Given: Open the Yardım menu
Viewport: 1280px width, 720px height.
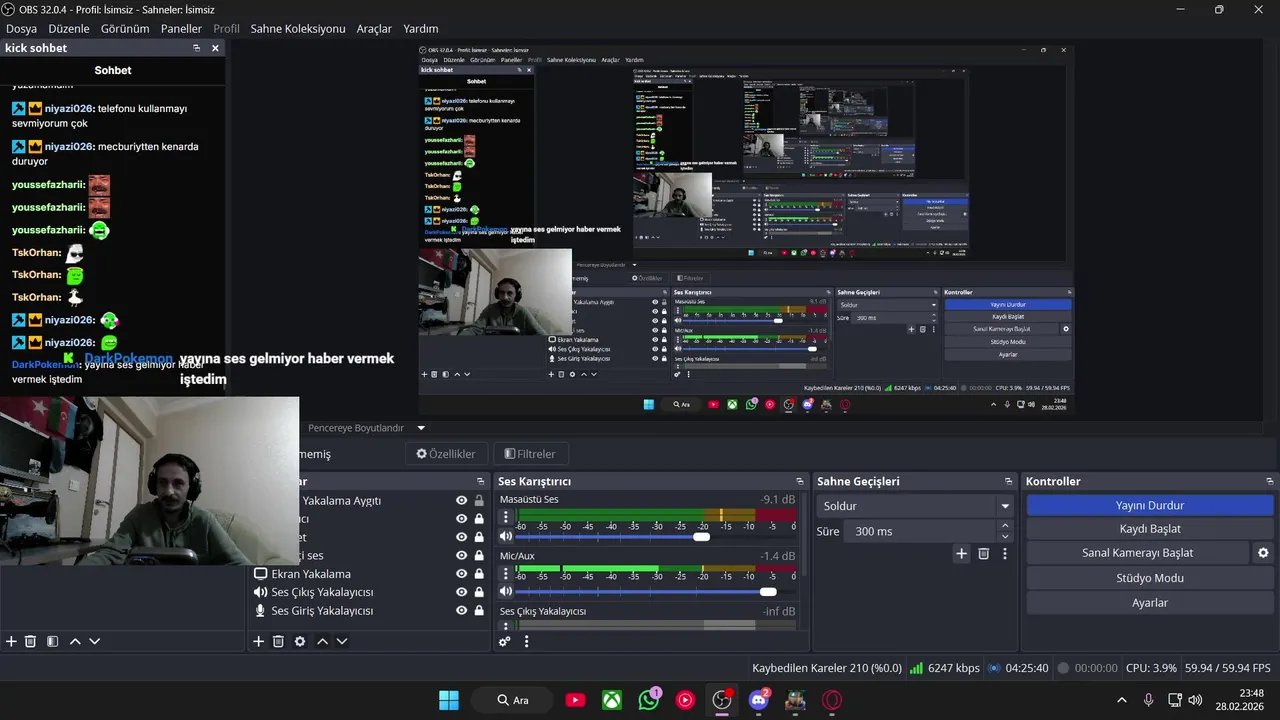Looking at the screenshot, I should pyautogui.click(x=421, y=29).
